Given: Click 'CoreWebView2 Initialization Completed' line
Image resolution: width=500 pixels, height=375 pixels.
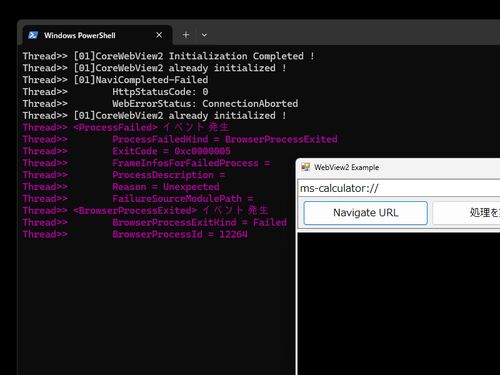Looking at the screenshot, I should 168,56.
